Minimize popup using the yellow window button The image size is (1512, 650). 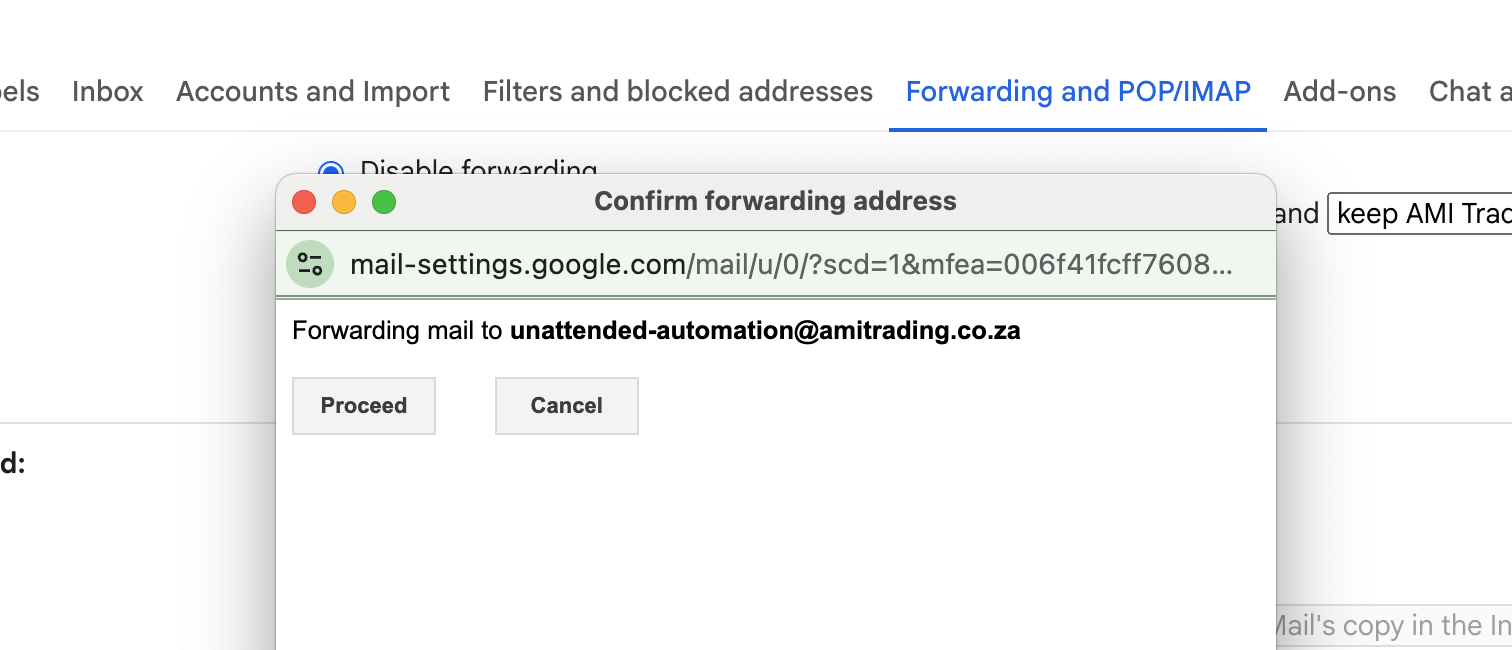tap(344, 202)
